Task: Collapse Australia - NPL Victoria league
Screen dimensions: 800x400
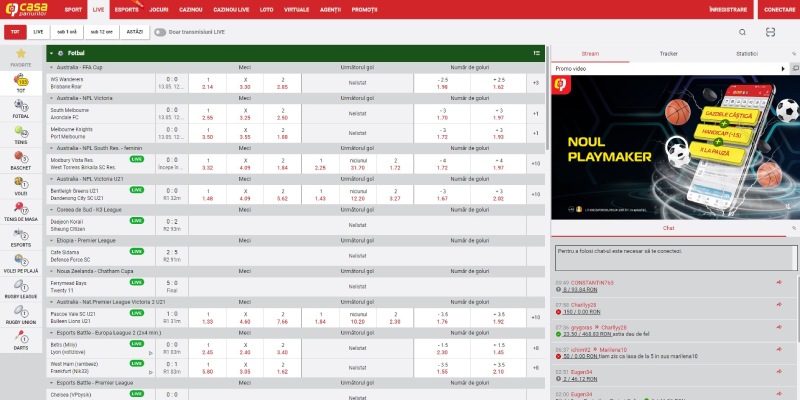Action: click(x=51, y=98)
